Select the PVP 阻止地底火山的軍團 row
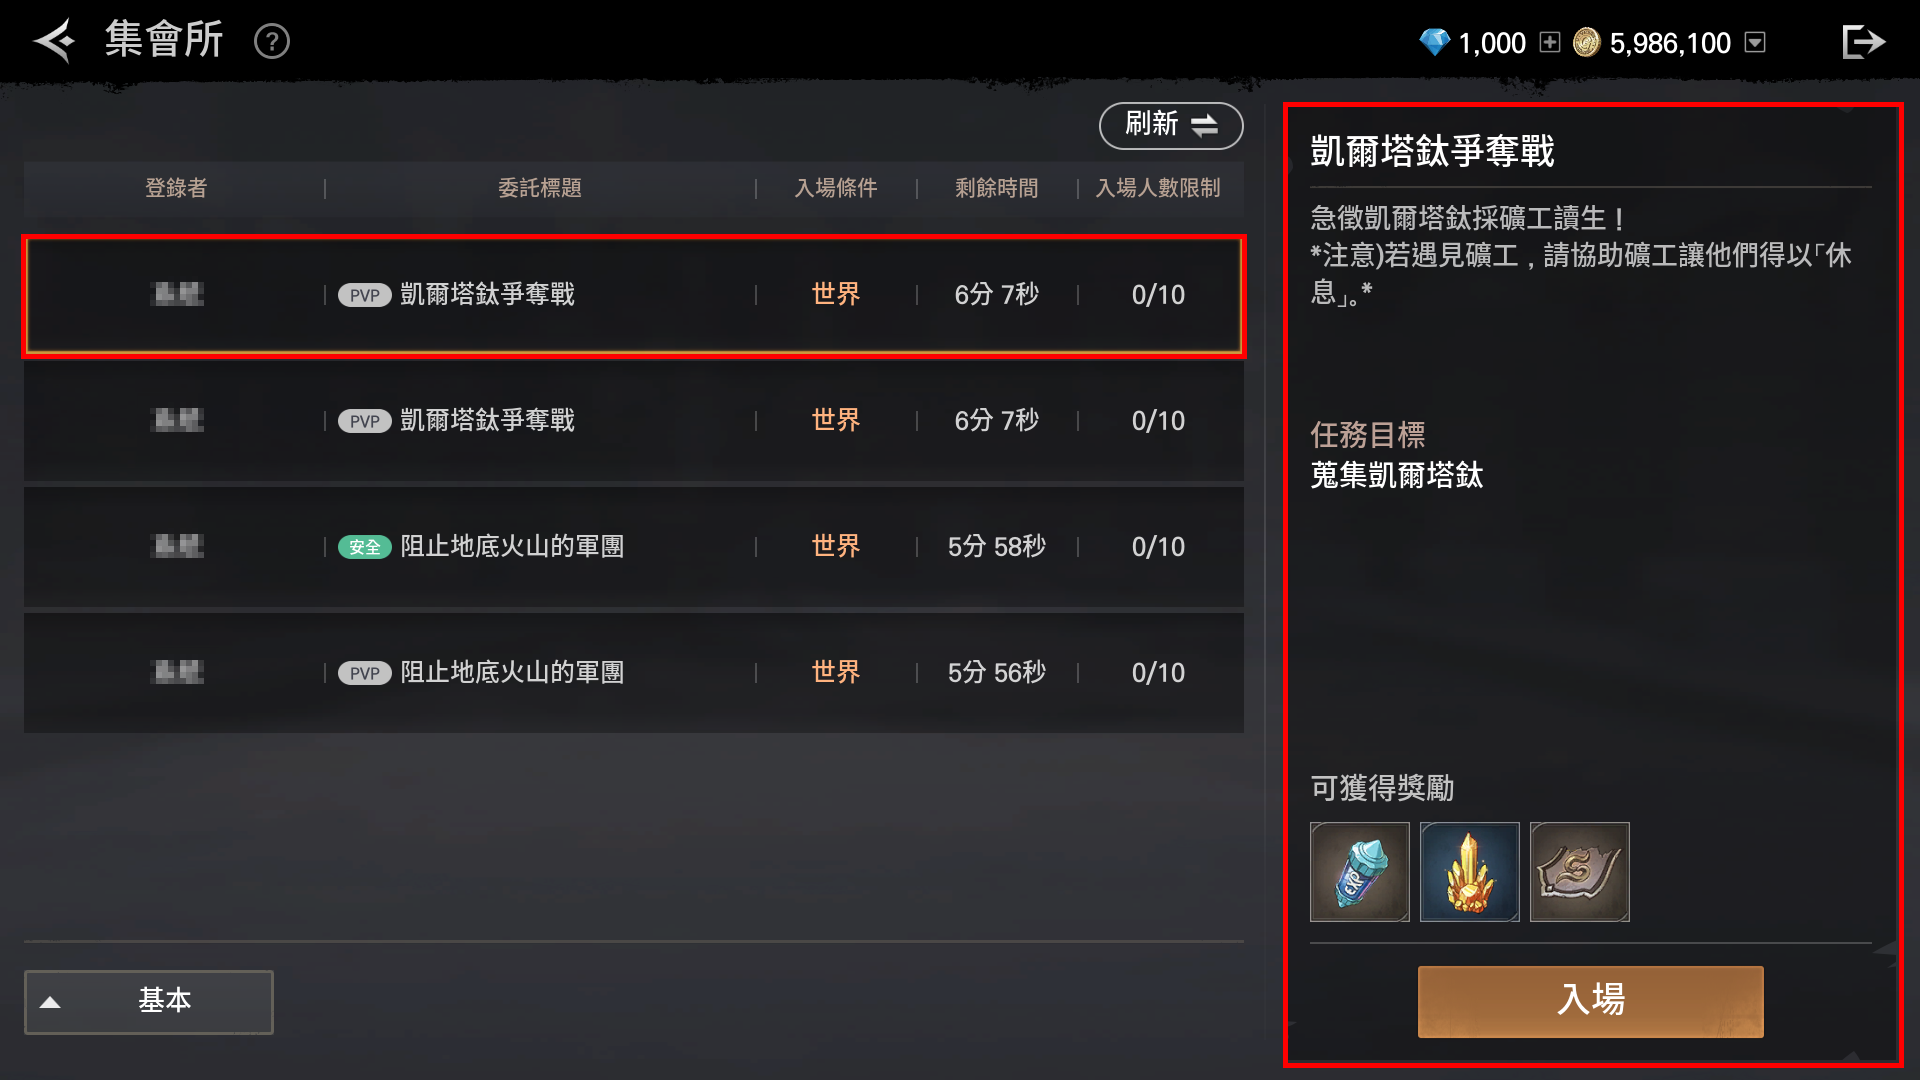Screen dimensions: 1920x1080 pos(634,673)
